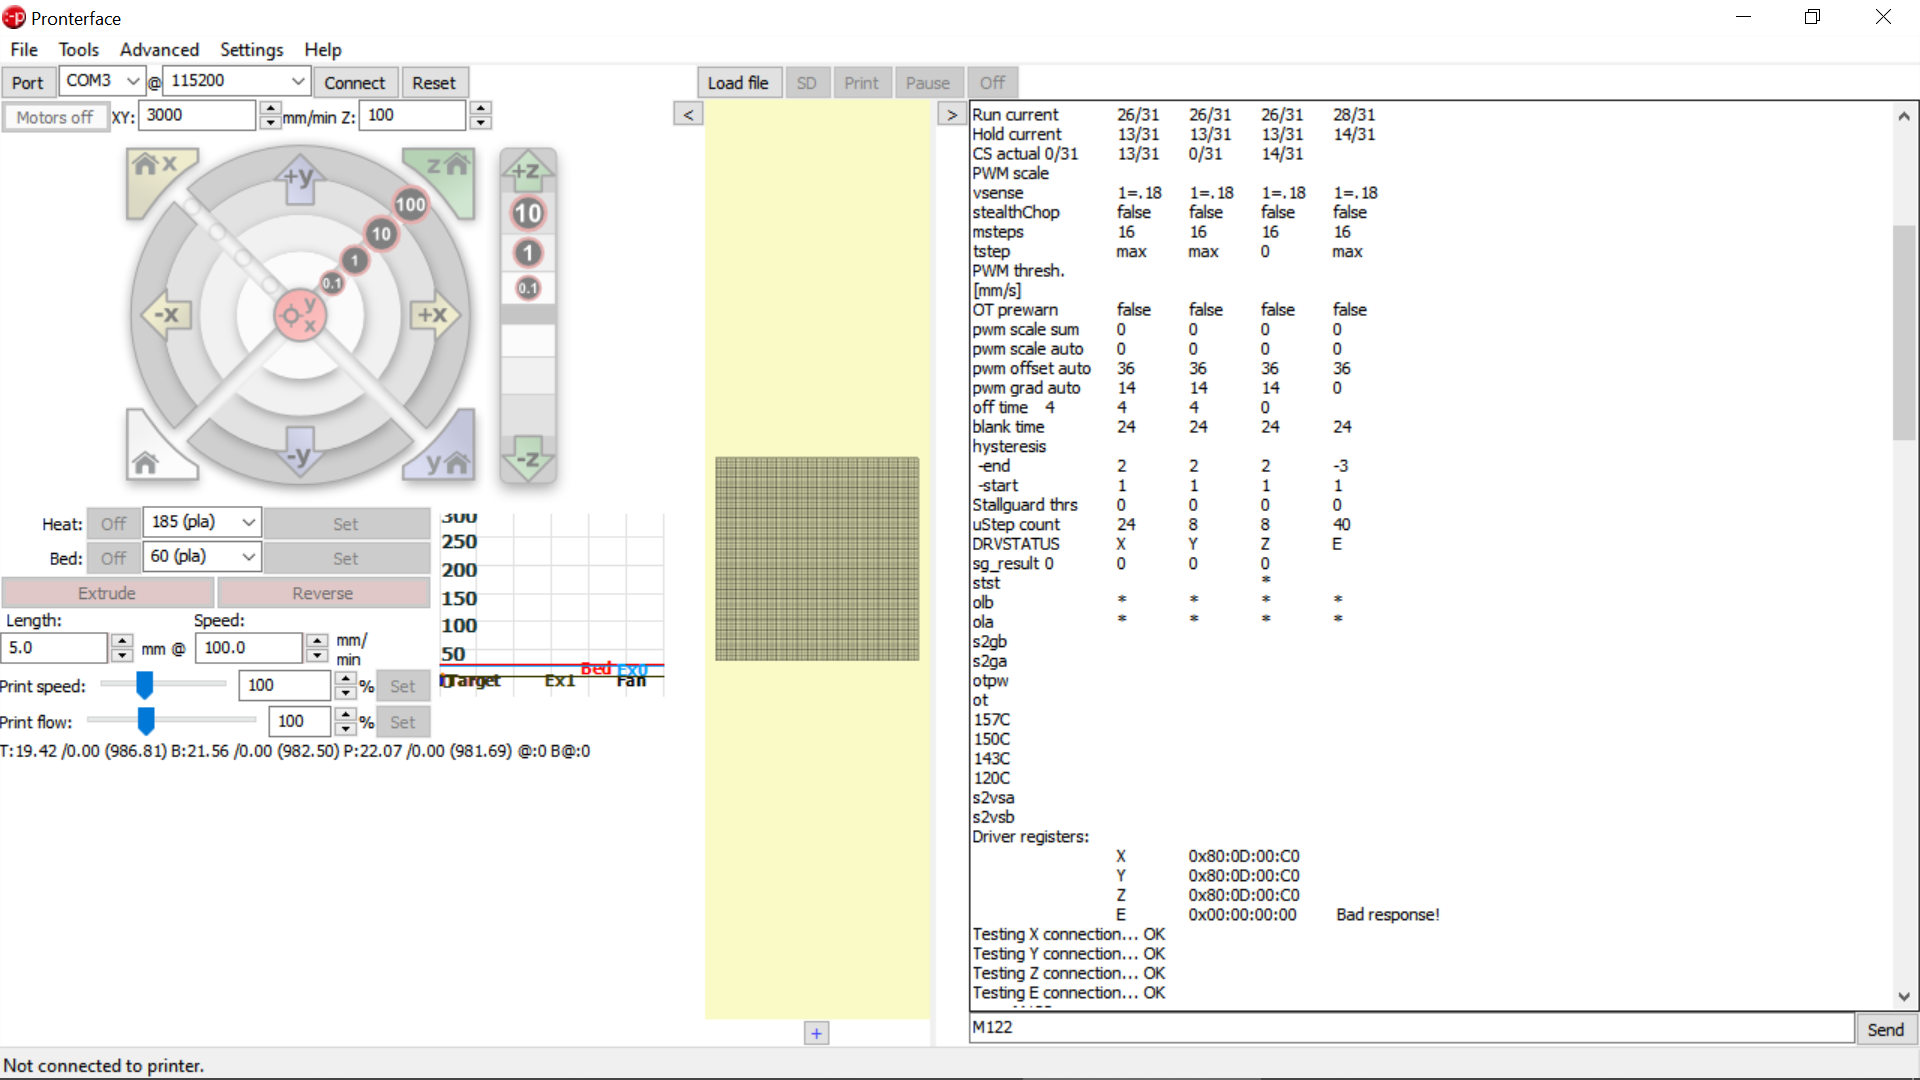Open the COM3 port dropdown
Screen dimensions: 1920x1080
point(132,81)
